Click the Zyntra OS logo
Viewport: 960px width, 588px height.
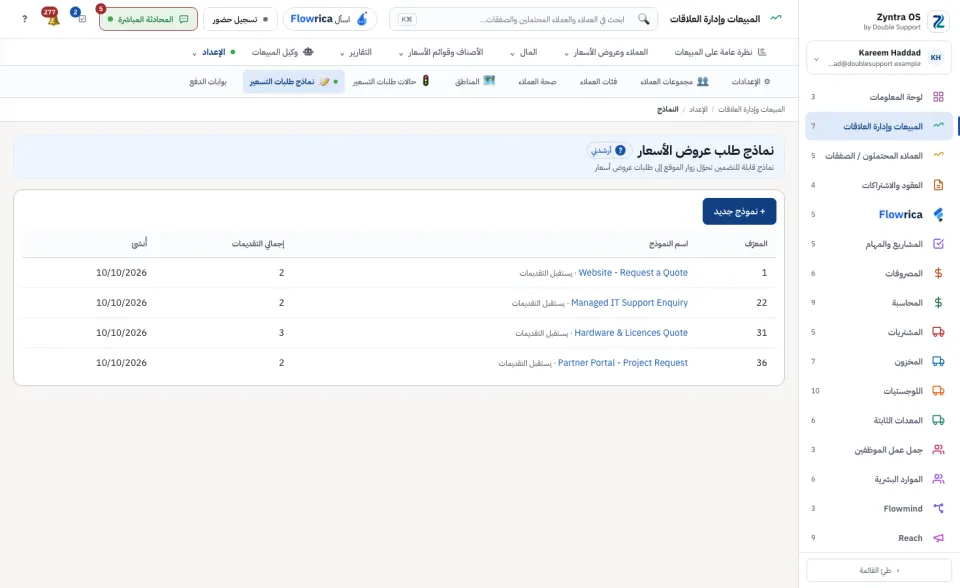pos(938,21)
